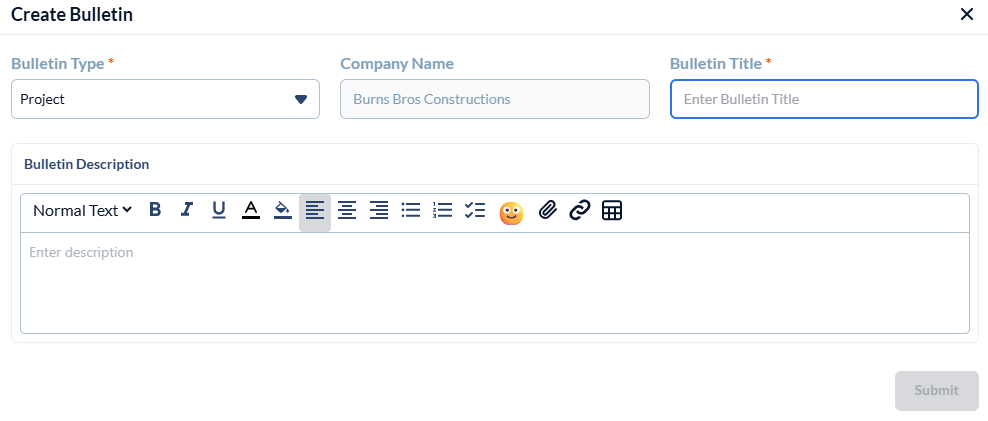The width and height of the screenshot is (988, 421).
Task: Open the Normal Text style dropdown
Action: point(82,211)
